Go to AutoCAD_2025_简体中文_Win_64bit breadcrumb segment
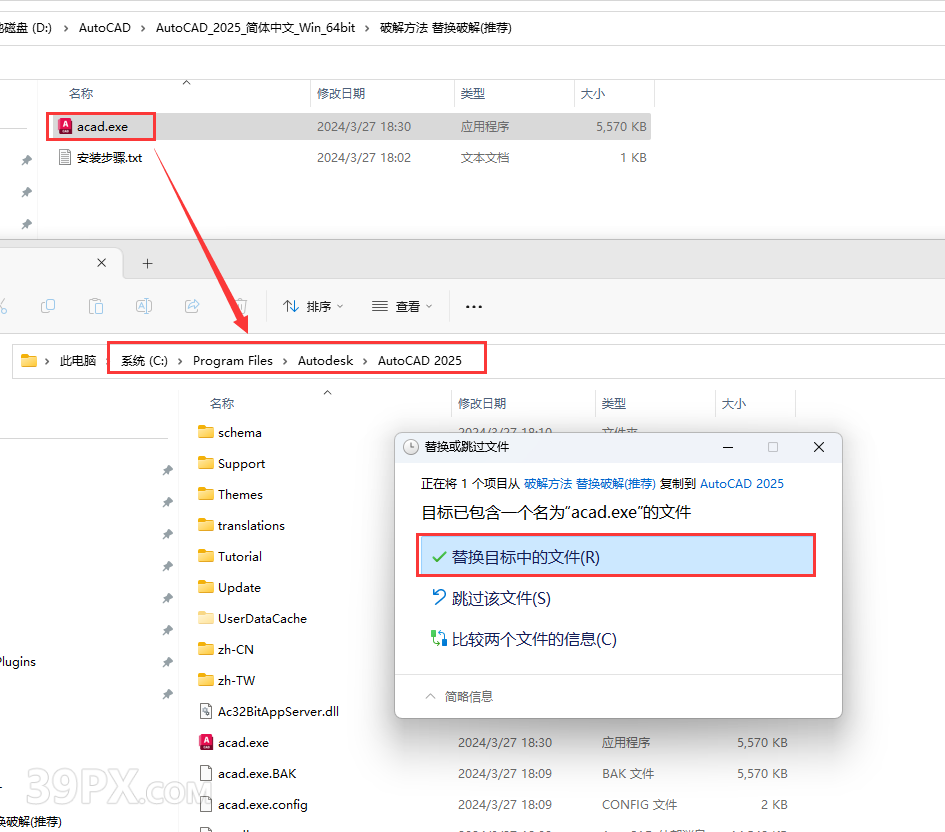 tap(256, 28)
